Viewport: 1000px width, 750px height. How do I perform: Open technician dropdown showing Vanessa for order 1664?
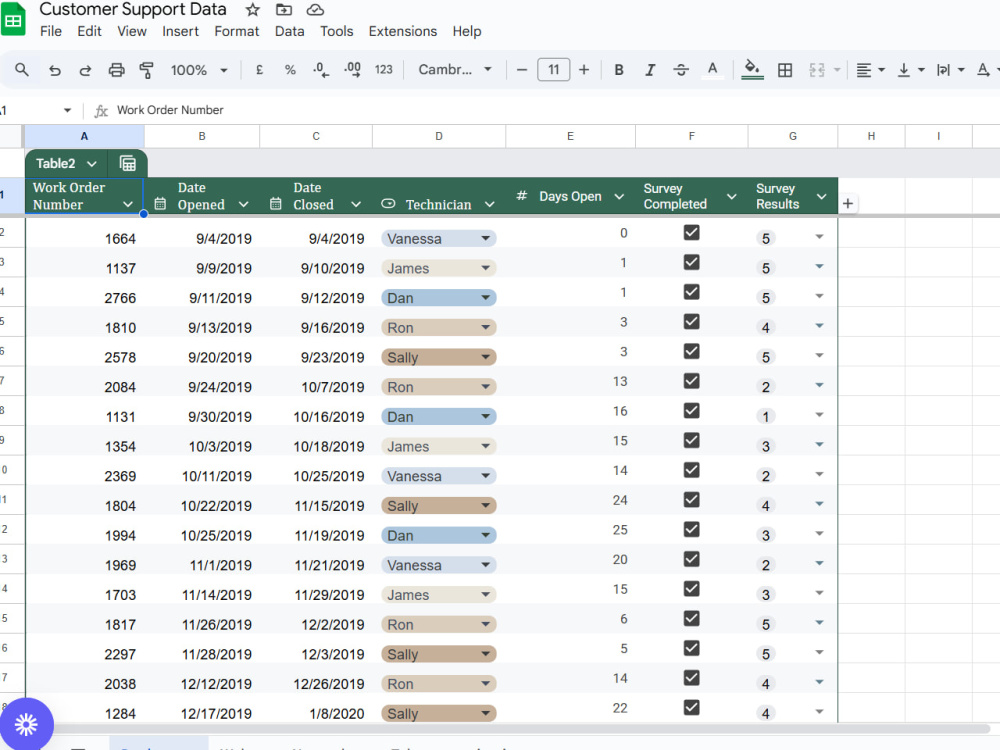pyautogui.click(x=439, y=239)
